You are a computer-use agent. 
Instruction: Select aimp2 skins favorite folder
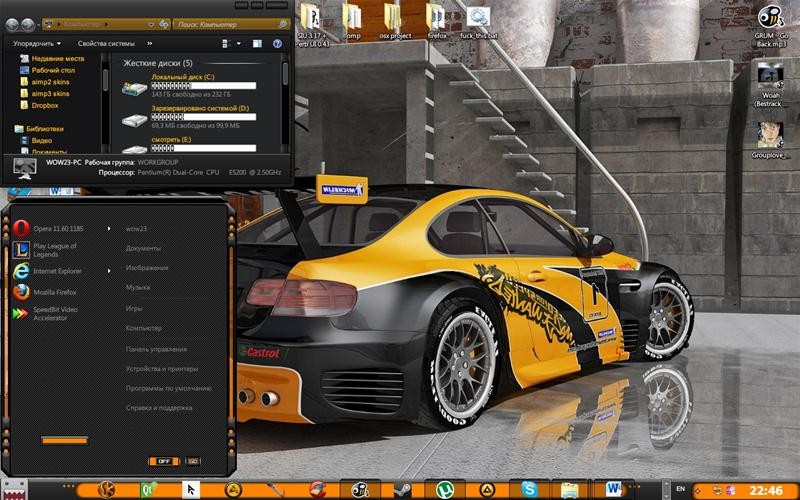[x=45, y=82]
